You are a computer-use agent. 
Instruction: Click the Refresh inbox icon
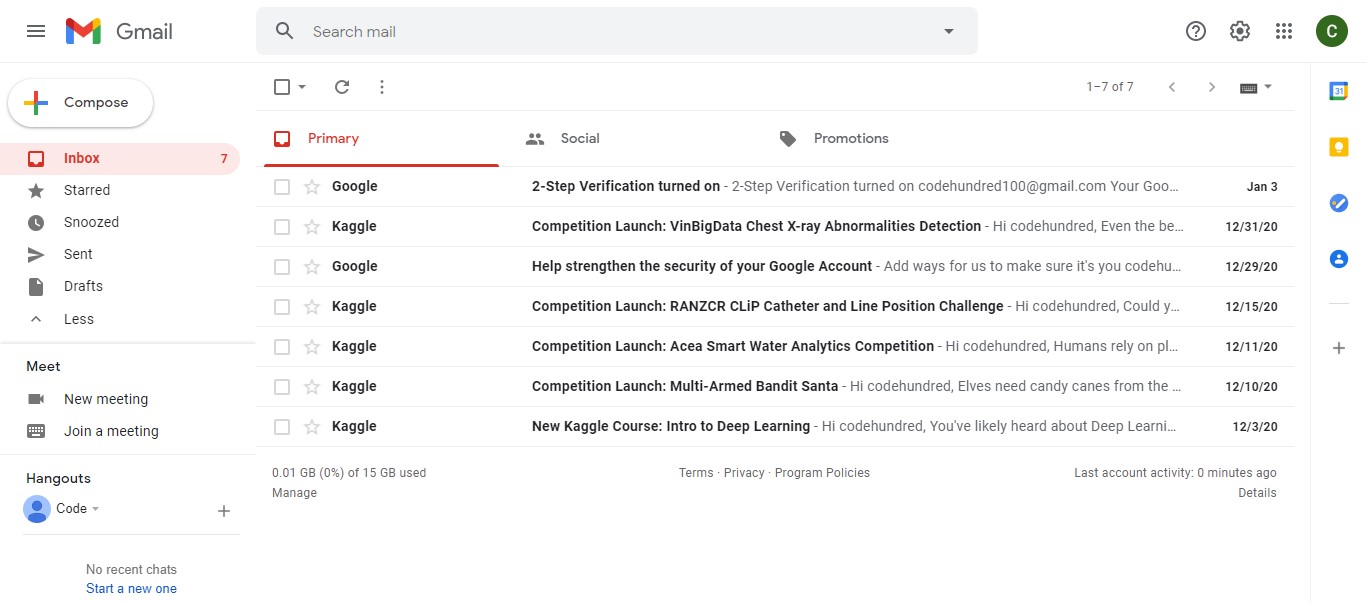point(342,87)
